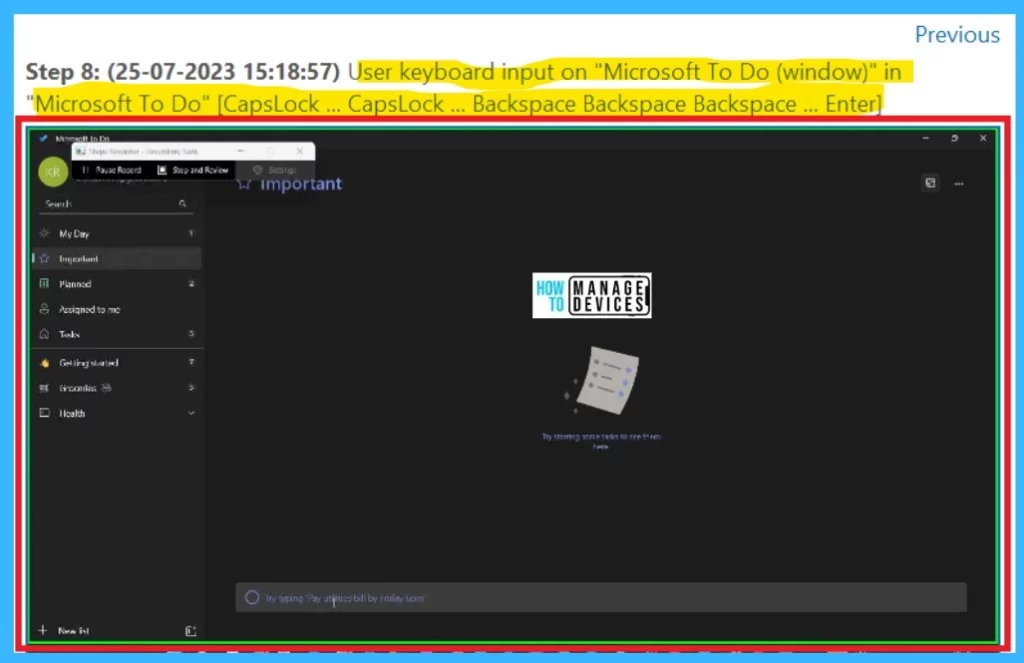Minimize the Steps Recorder window

(241, 151)
